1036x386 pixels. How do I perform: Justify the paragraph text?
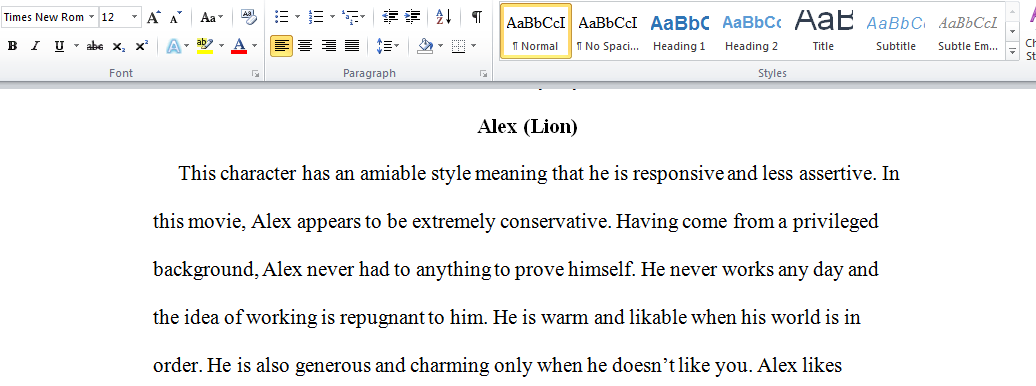point(352,46)
